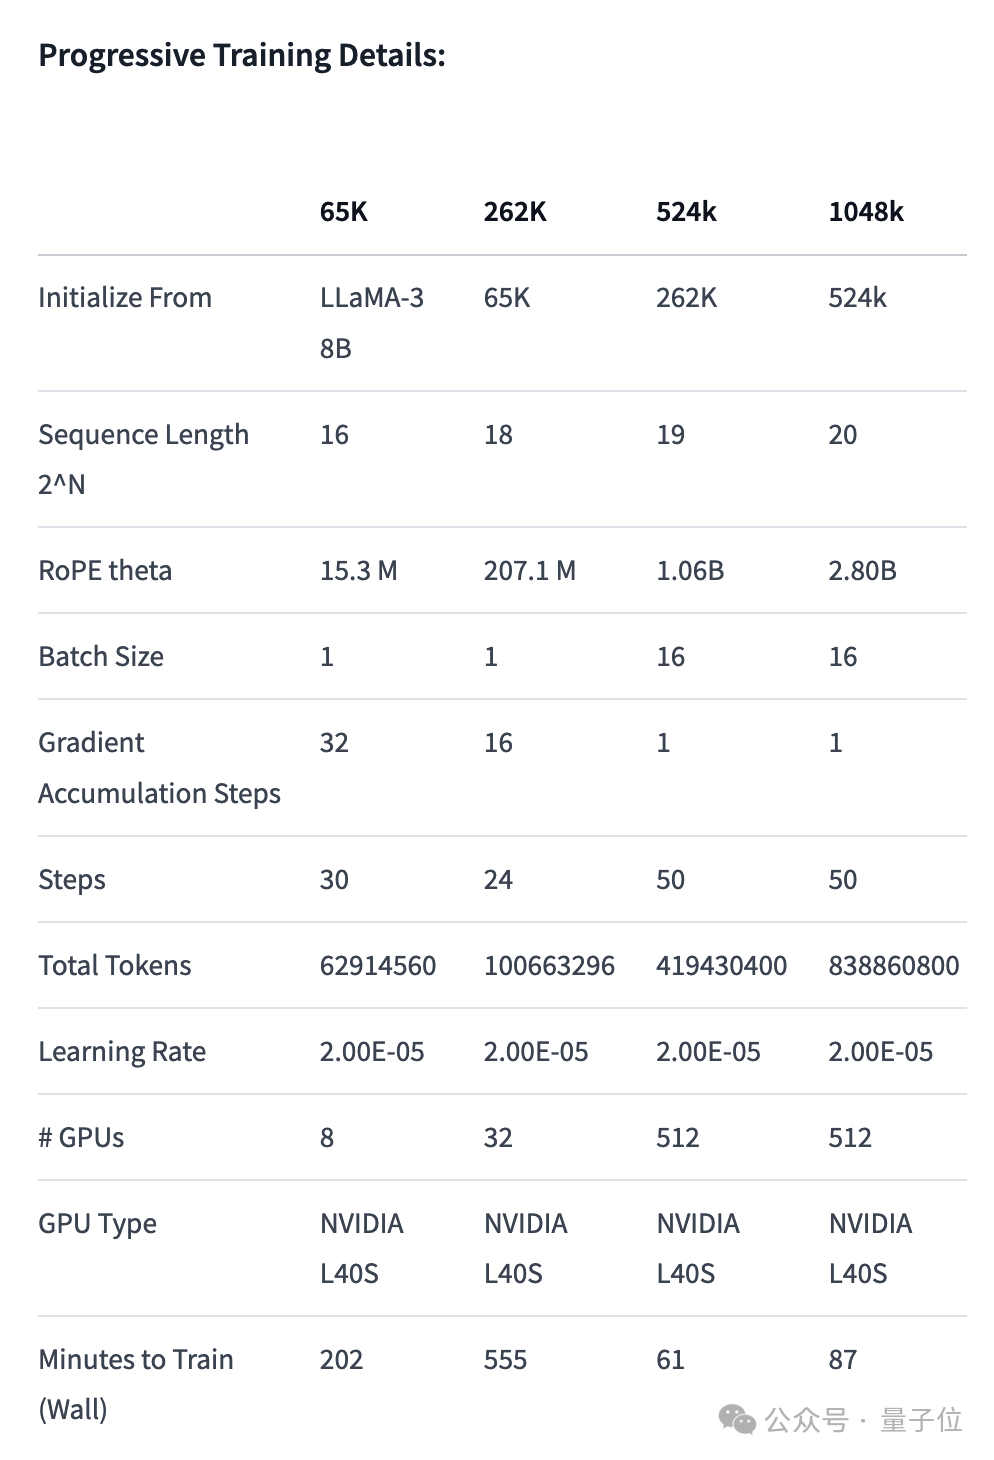This screenshot has height=1460, width=994.
Task: Select the 524k column header
Action: 686,211
